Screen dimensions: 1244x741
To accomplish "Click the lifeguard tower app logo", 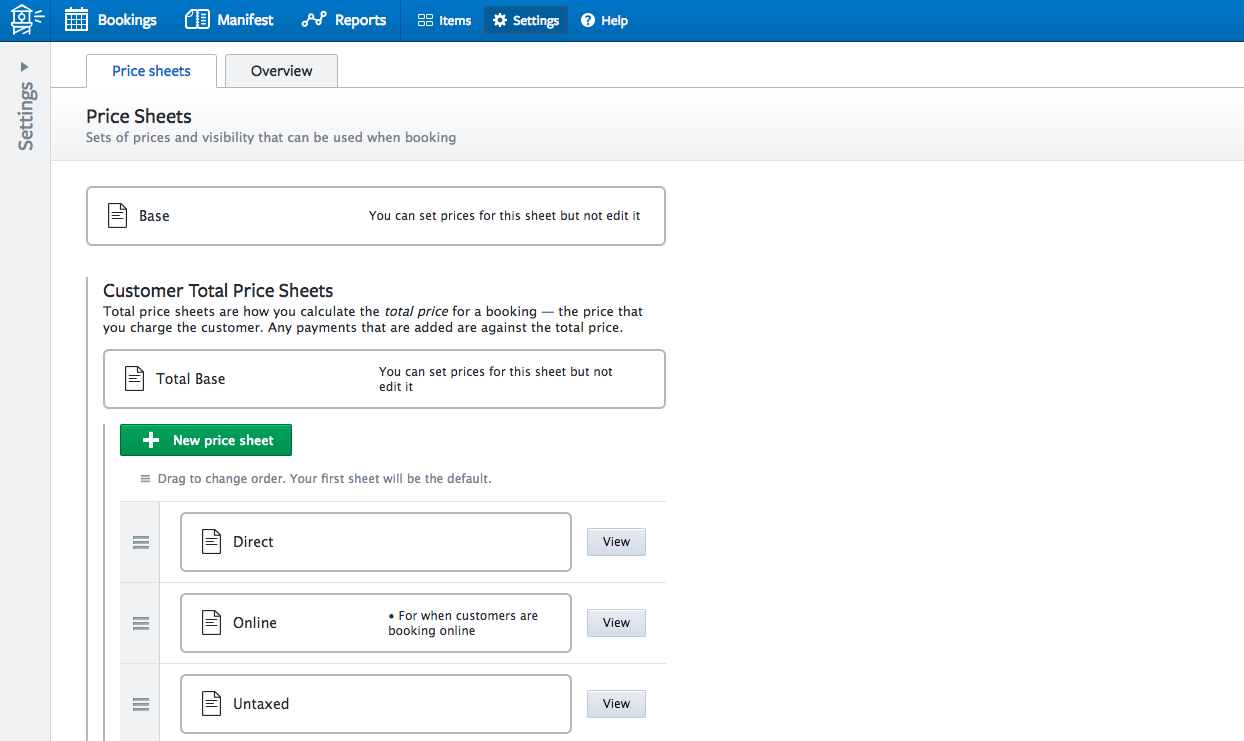I will point(26,20).
